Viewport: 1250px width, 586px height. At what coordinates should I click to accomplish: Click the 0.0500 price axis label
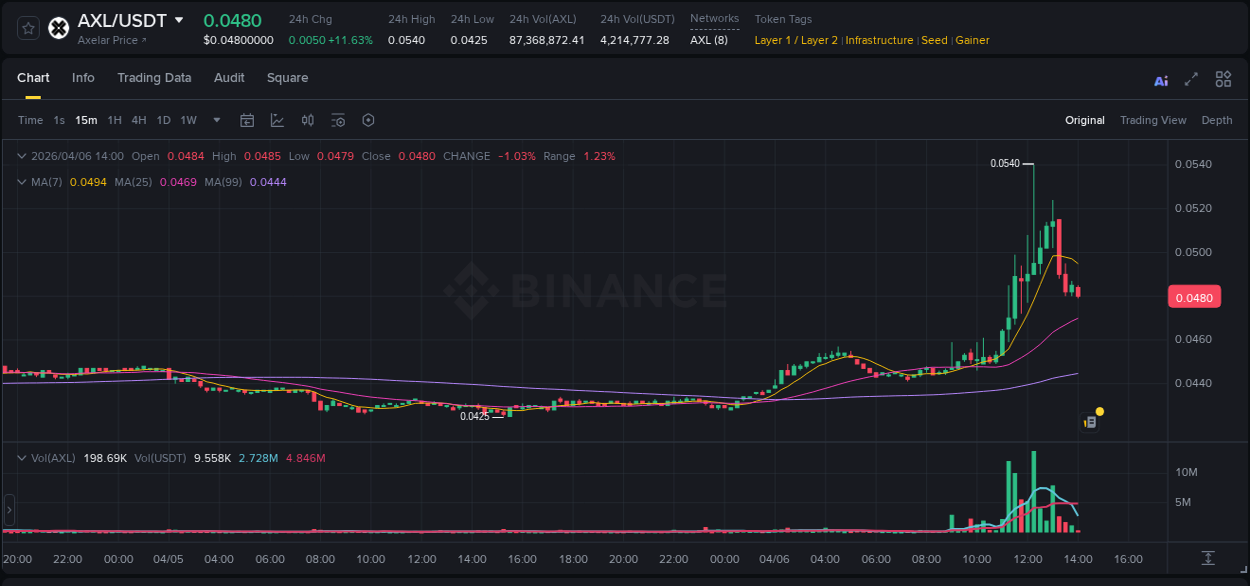1192,252
